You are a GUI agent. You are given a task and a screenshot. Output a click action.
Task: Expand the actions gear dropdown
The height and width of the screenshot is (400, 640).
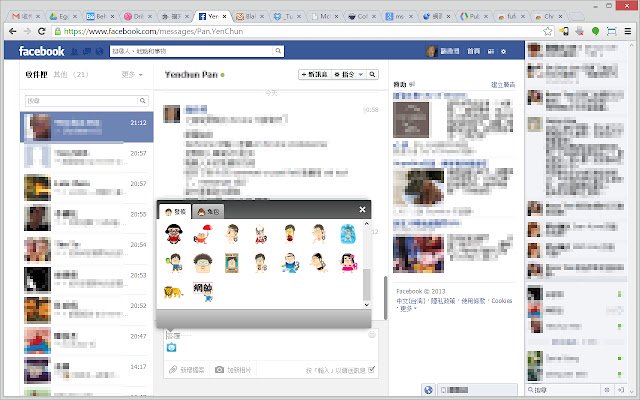(348, 75)
